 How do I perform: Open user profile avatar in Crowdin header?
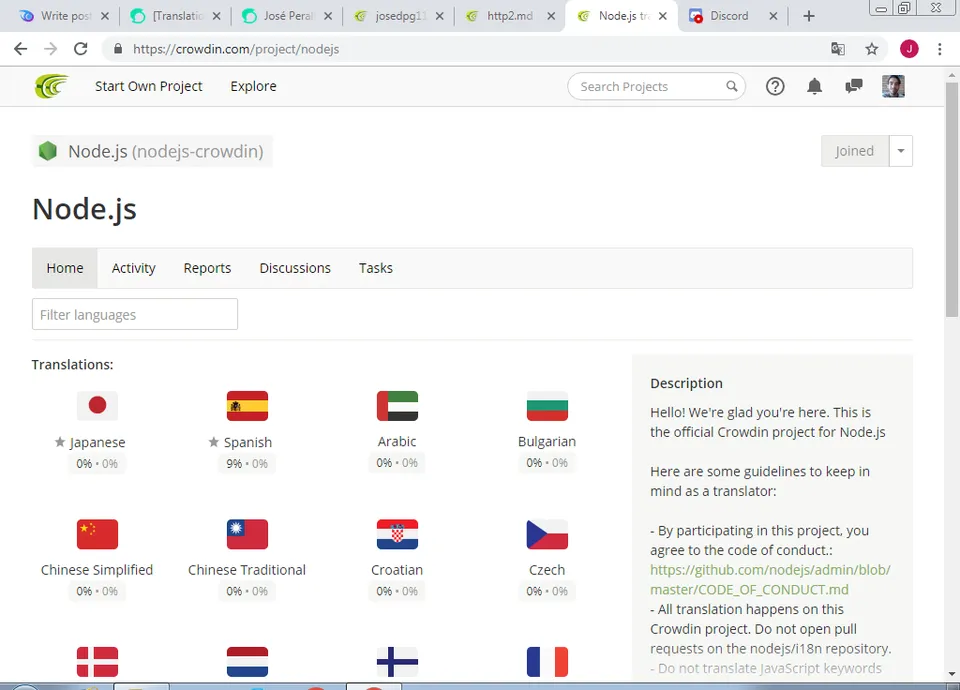pyautogui.click(x=893, y=86)
